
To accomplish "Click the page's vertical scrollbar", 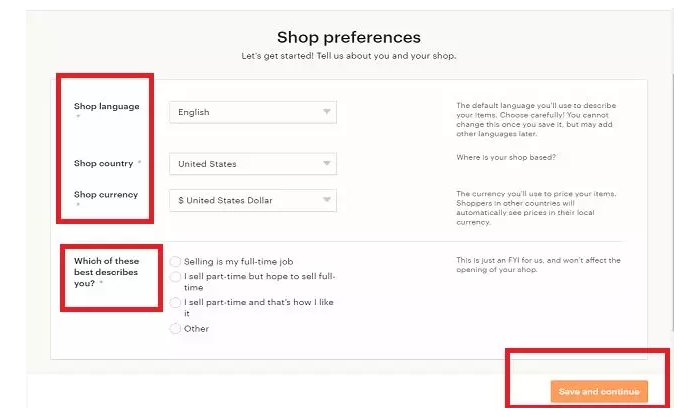I will (x=672, y=202).
